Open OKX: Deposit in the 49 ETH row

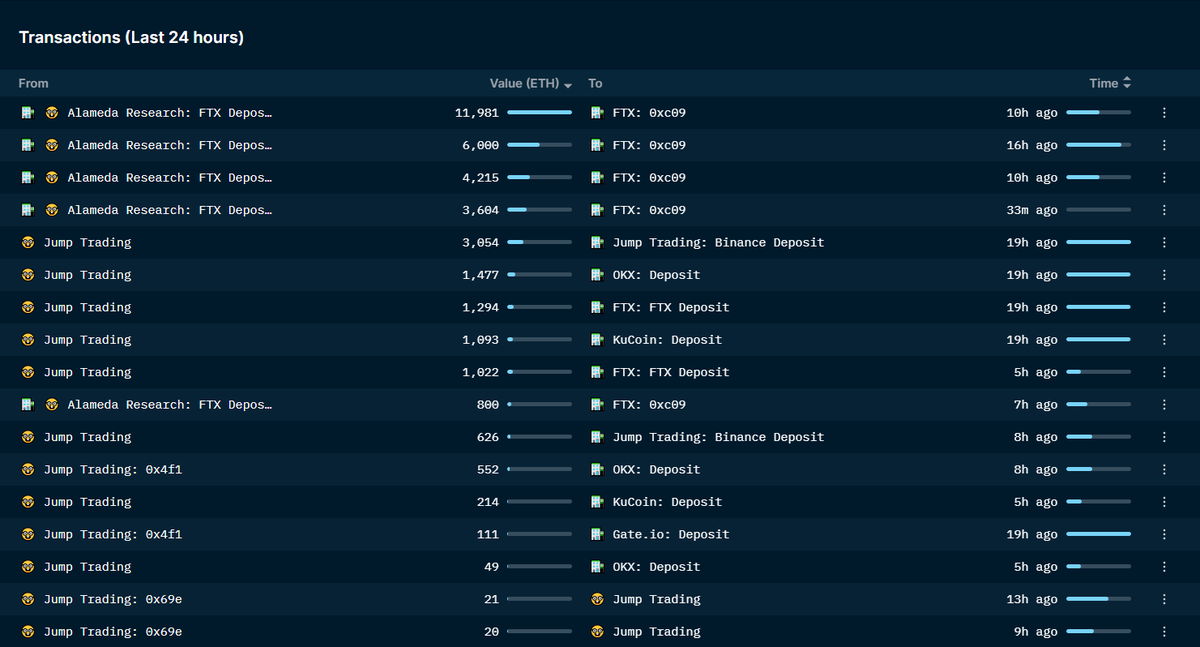[x=656, y=566]
